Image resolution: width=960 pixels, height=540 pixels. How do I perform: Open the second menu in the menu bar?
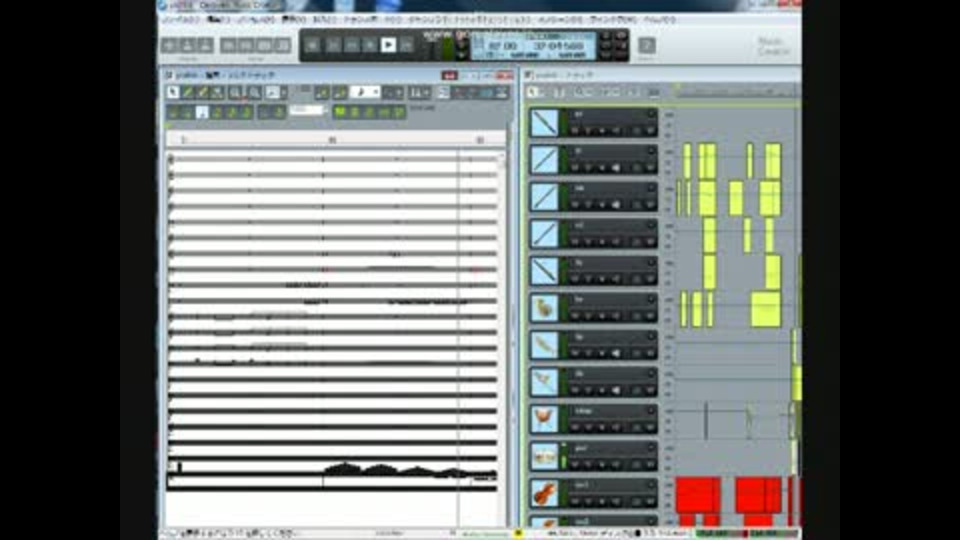(x=218, y=20)
